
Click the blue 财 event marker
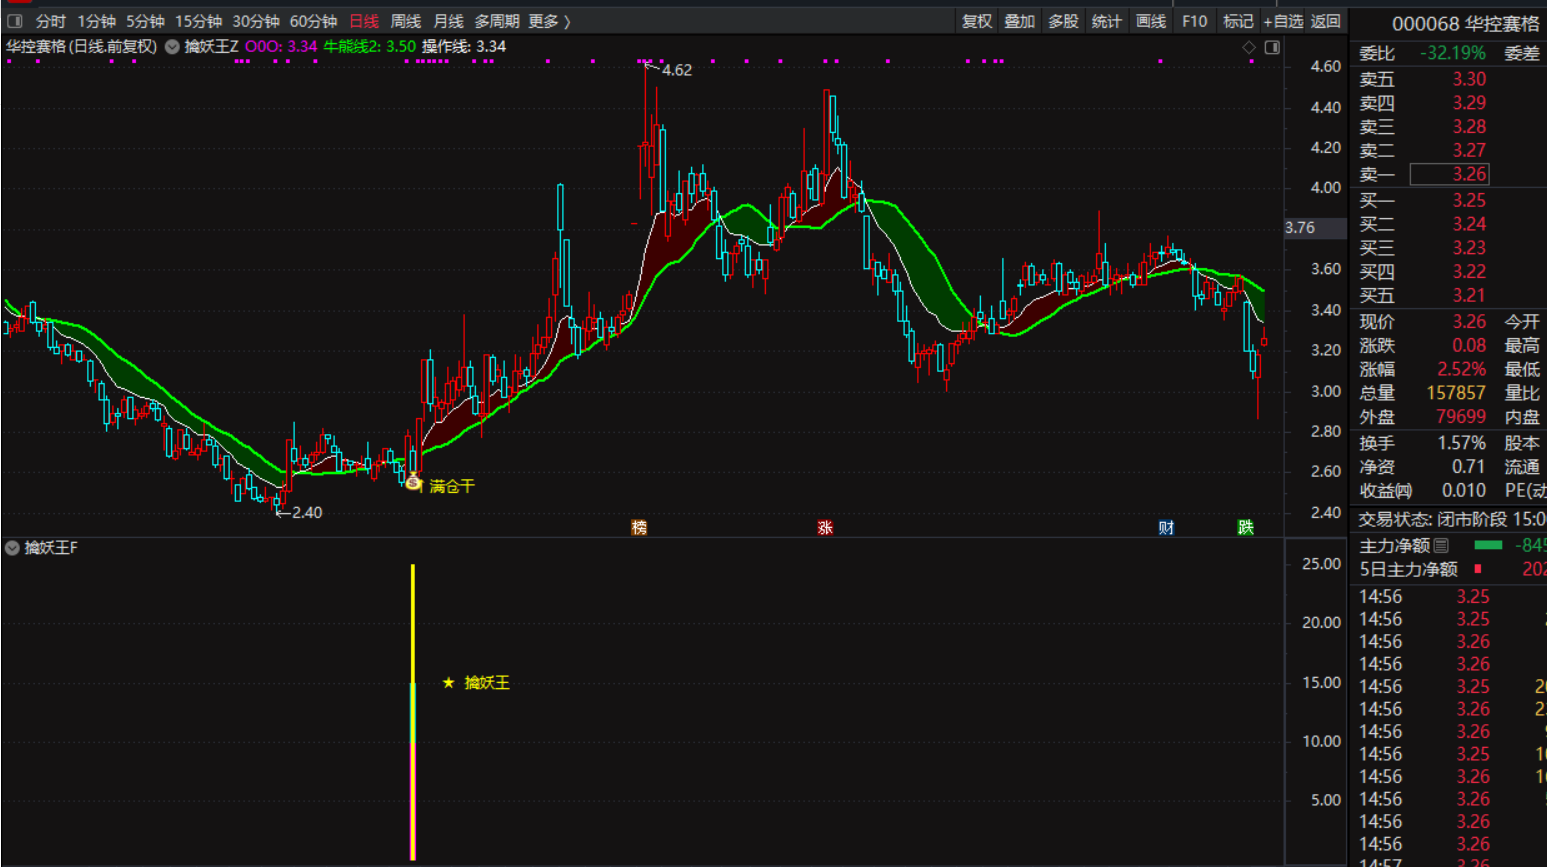(1166, 527)
